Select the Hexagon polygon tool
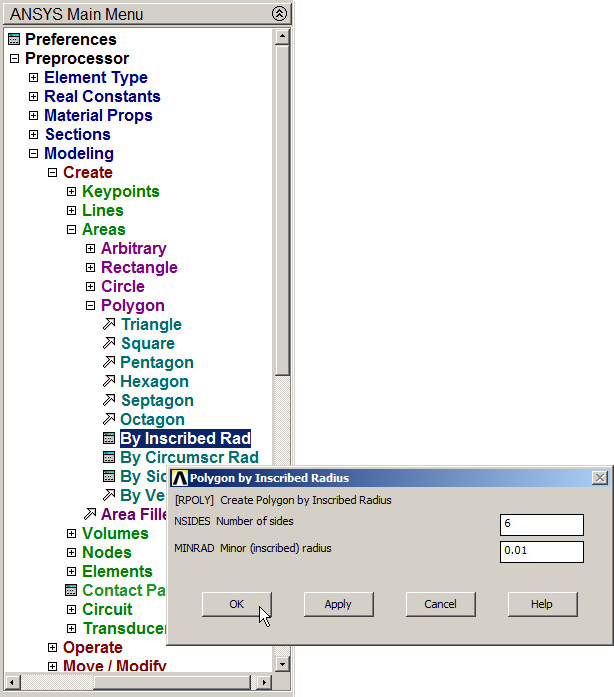The image size is (614, 697). pos(154,381)
